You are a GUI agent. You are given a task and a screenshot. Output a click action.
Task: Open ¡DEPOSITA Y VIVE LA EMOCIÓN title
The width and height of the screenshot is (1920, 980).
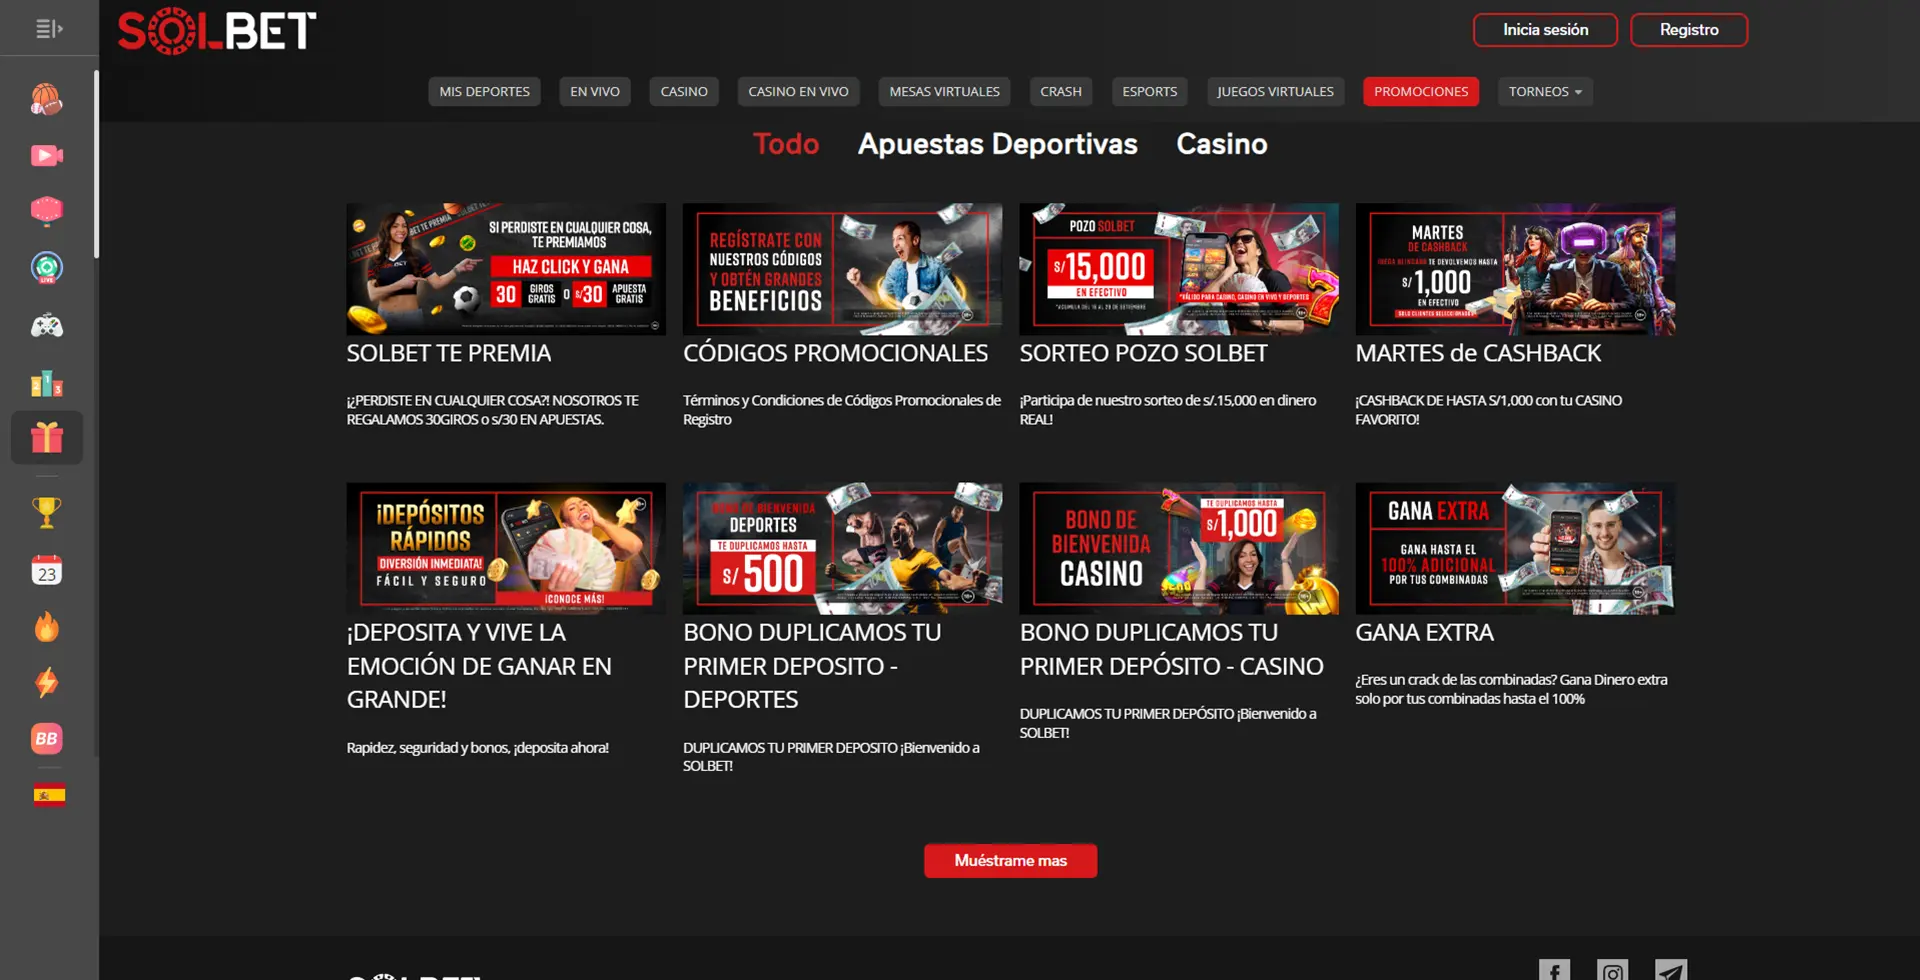point(479,666)
